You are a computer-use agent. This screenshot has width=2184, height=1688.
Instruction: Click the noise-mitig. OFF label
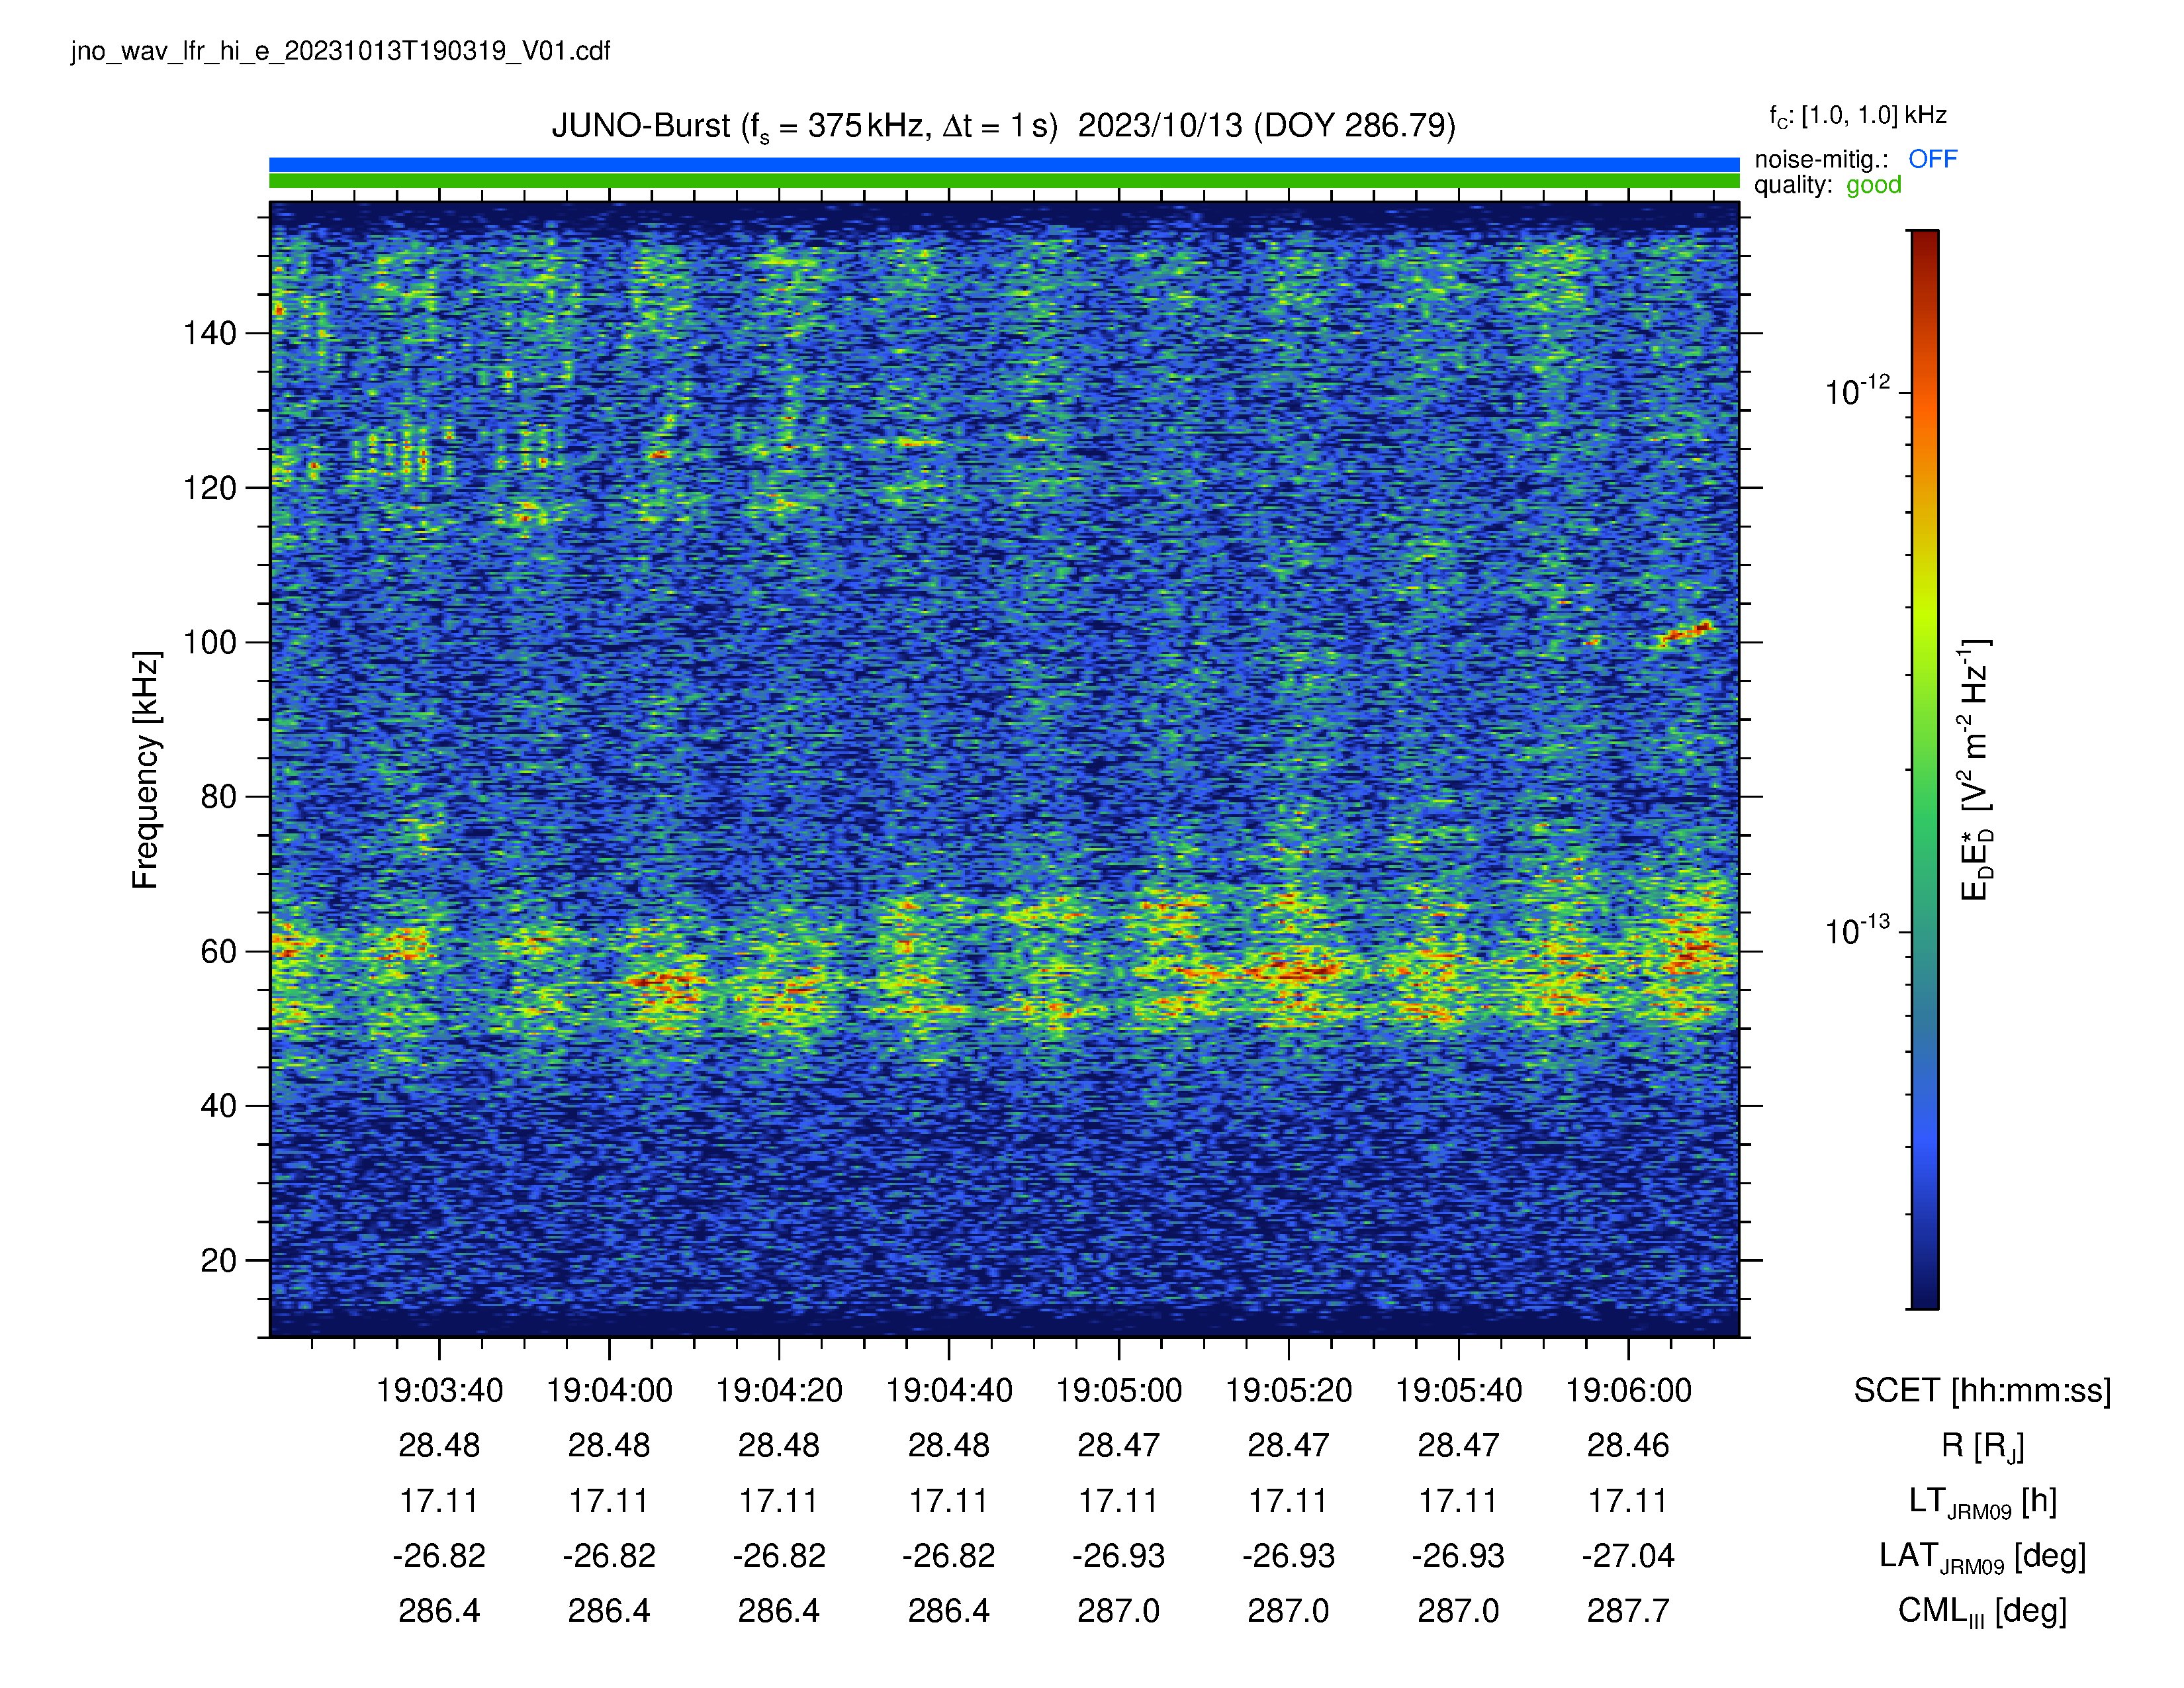pos(1855,159)
